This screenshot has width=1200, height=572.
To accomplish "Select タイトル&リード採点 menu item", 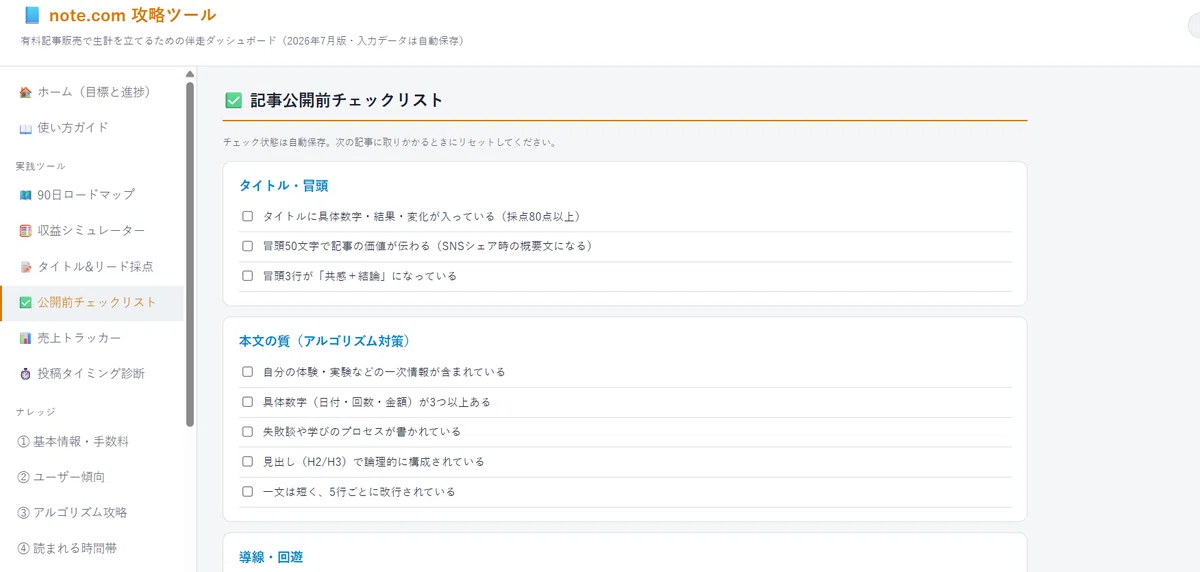I will pos(92,267).
